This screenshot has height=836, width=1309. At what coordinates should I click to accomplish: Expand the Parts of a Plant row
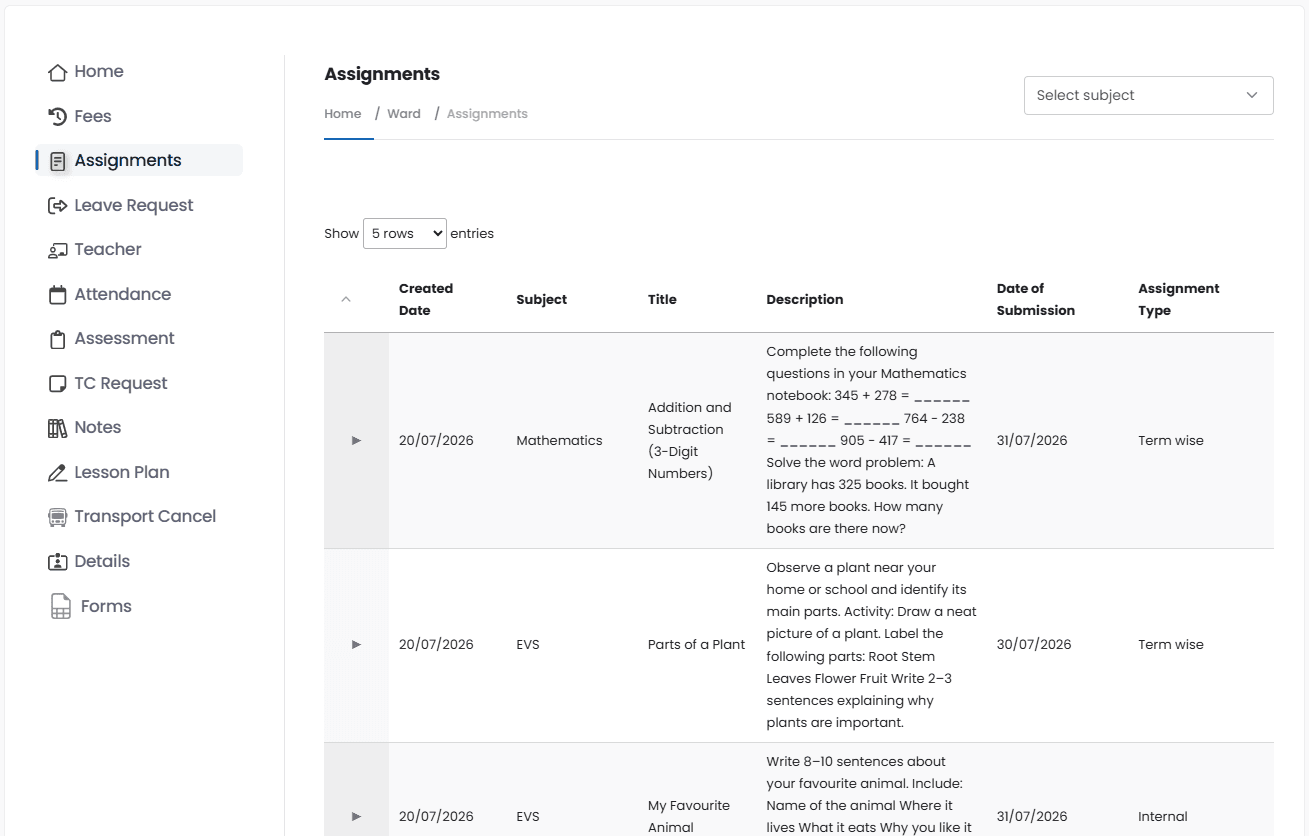(356, 644)
